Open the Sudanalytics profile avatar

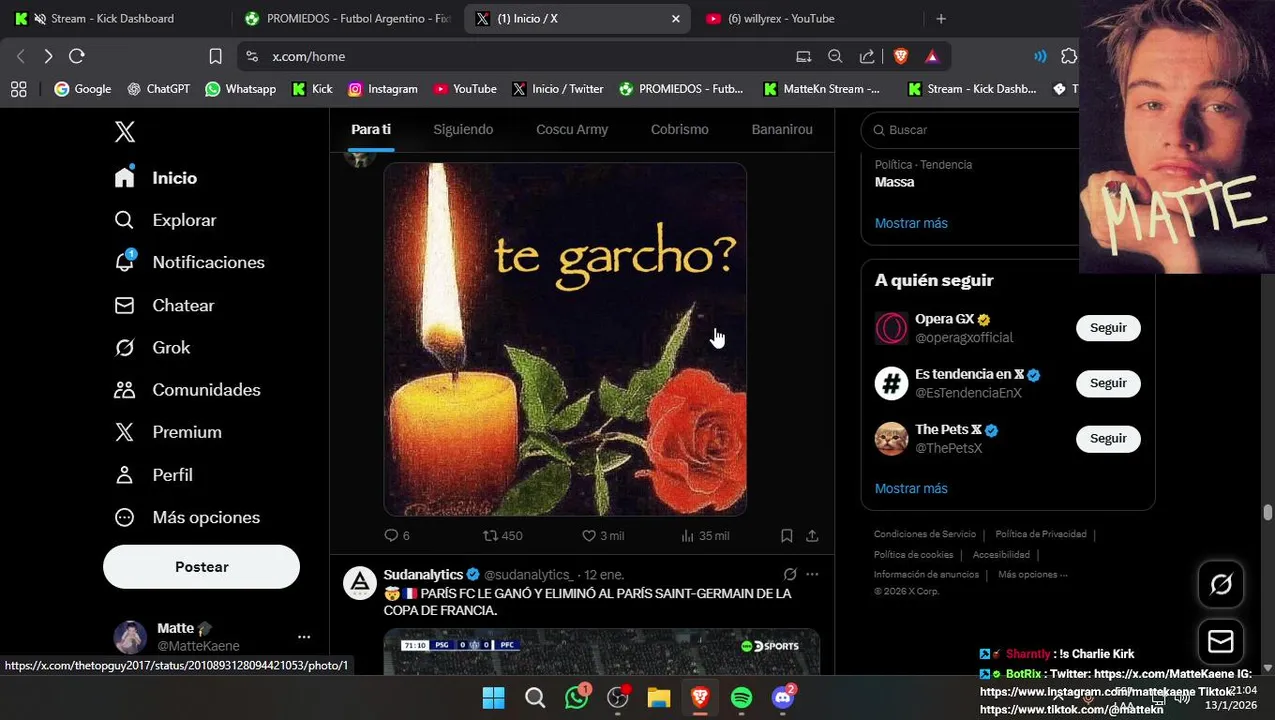(360, 583)
